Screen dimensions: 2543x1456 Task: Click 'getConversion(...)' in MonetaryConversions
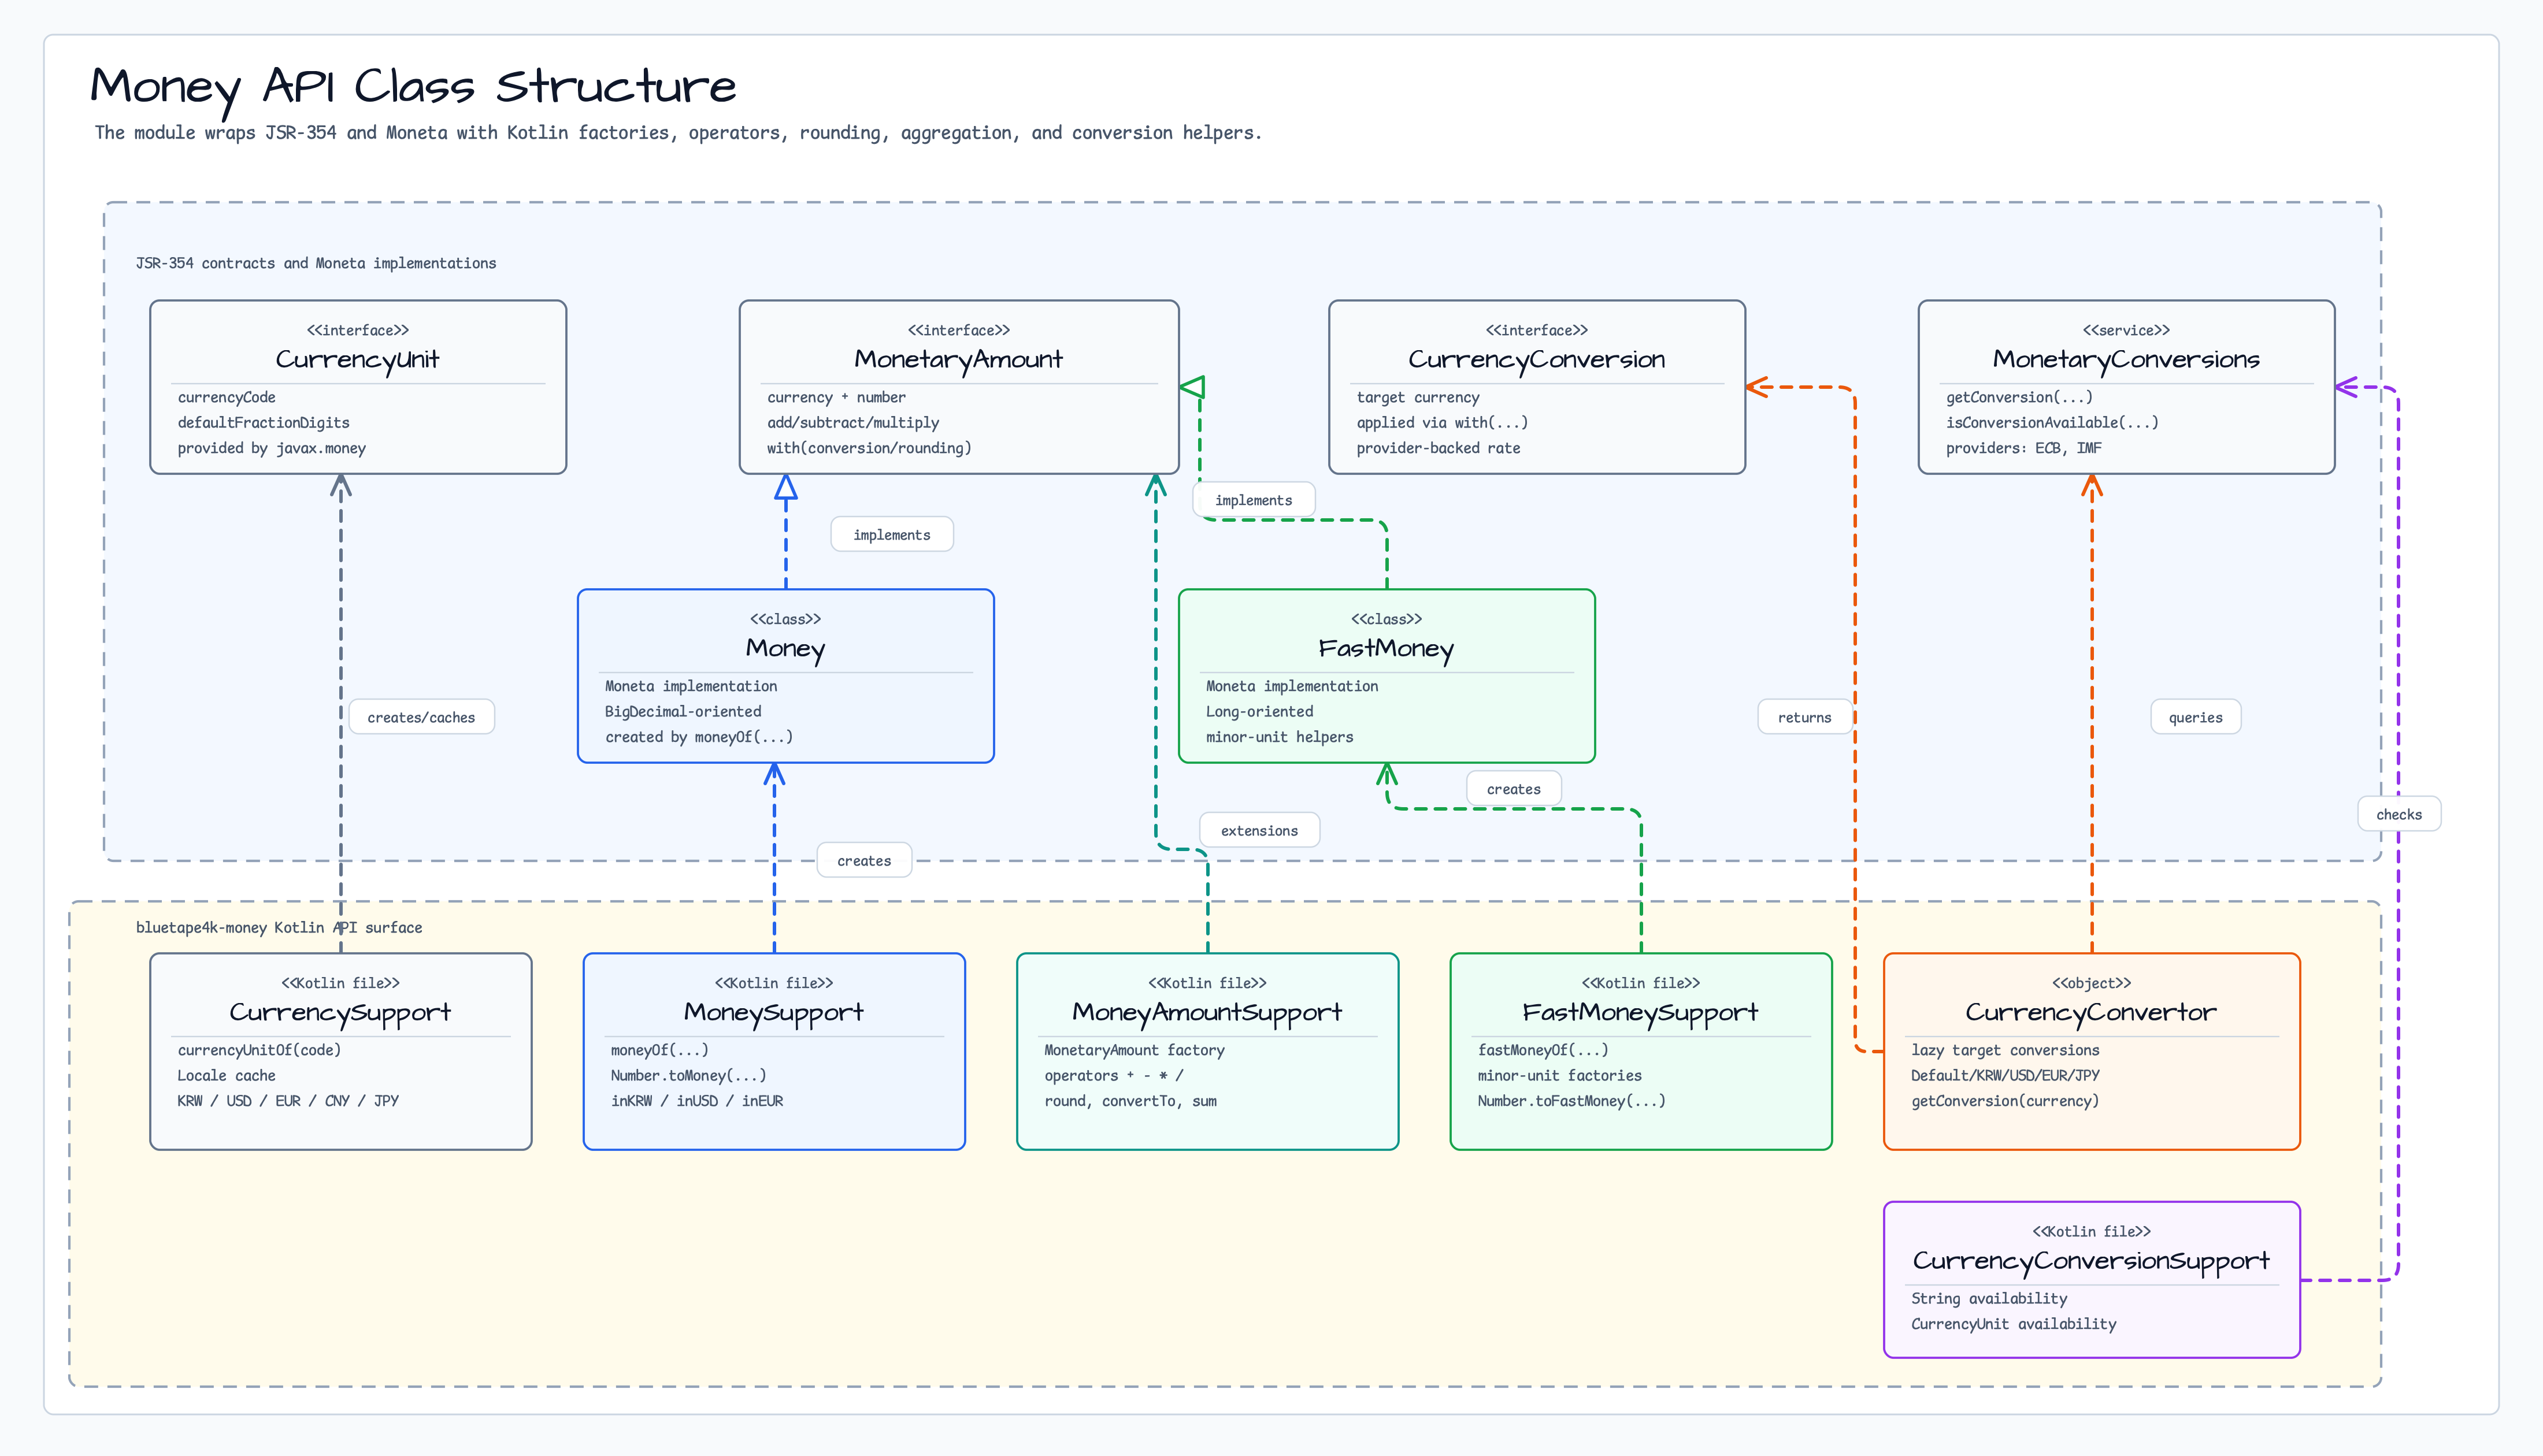coord(2019,397)
